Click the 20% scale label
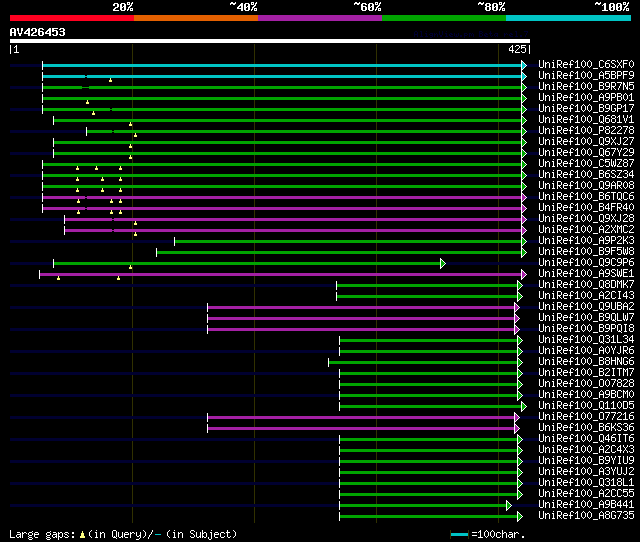This screenshot has height=542, width=640. (123, 7)
